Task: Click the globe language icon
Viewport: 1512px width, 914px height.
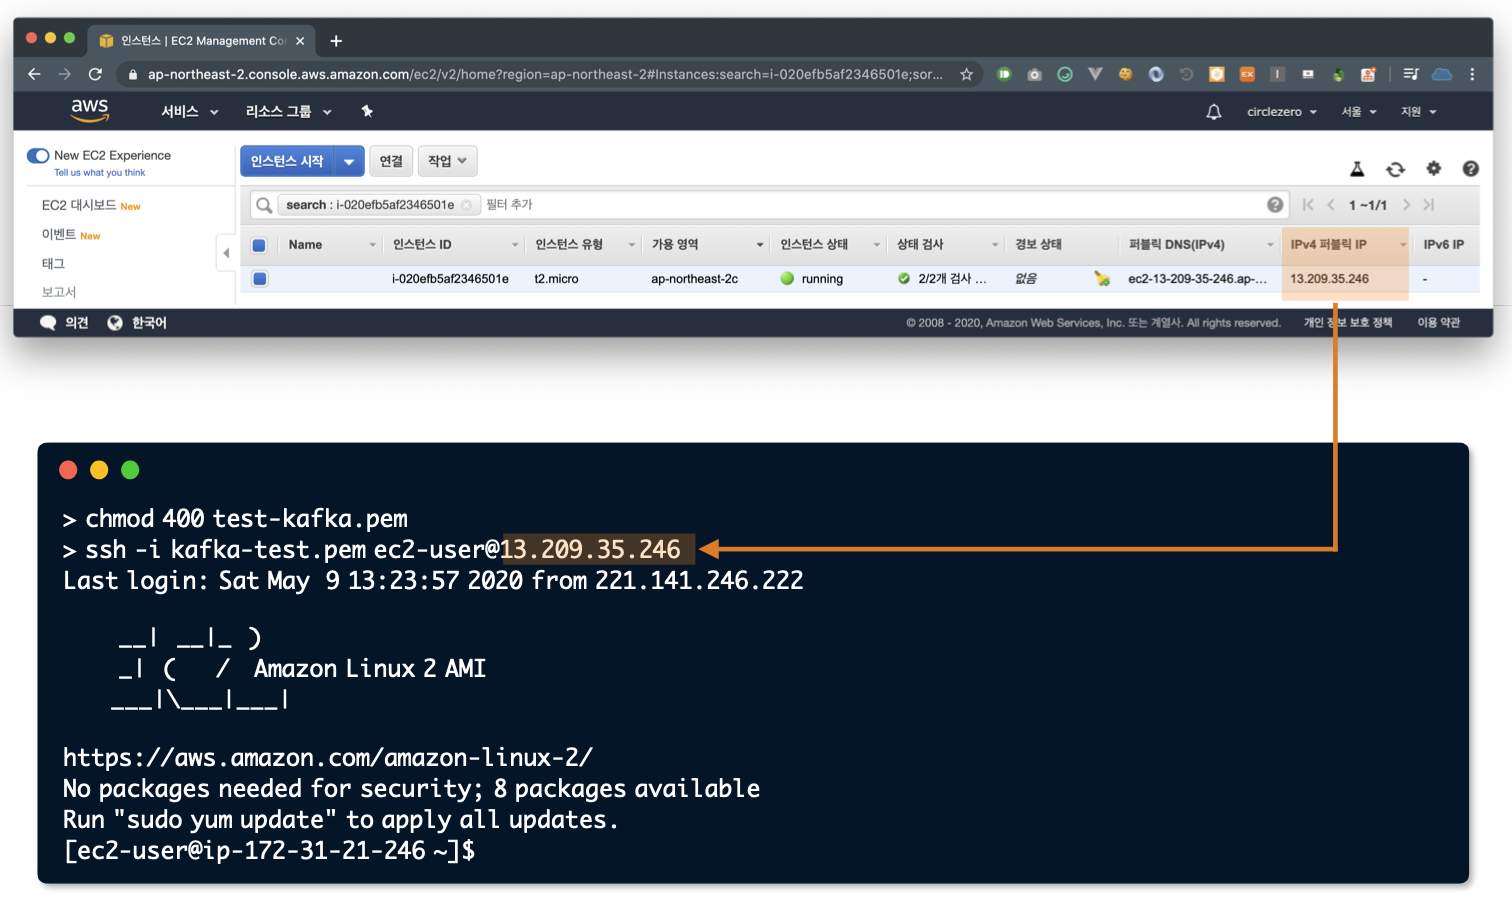Action: 115,322
